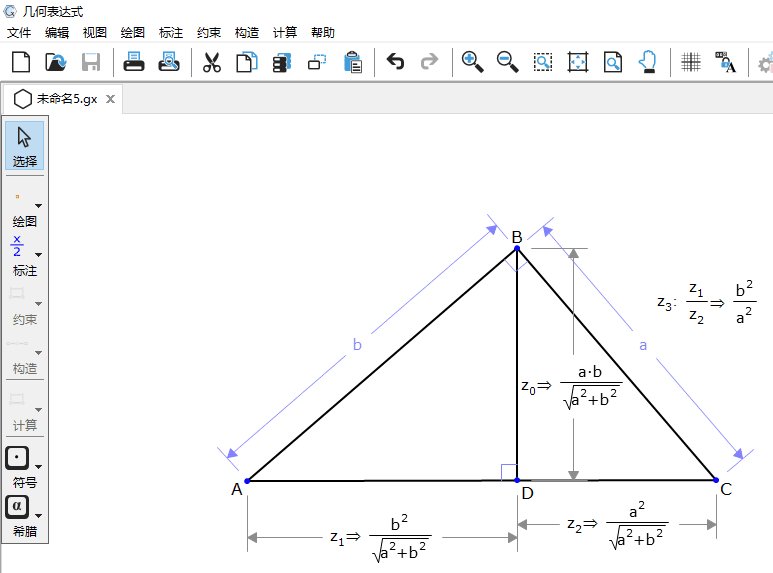The image size is (773, 573).
Task: Click the New file icon
Action: [21, 62]
